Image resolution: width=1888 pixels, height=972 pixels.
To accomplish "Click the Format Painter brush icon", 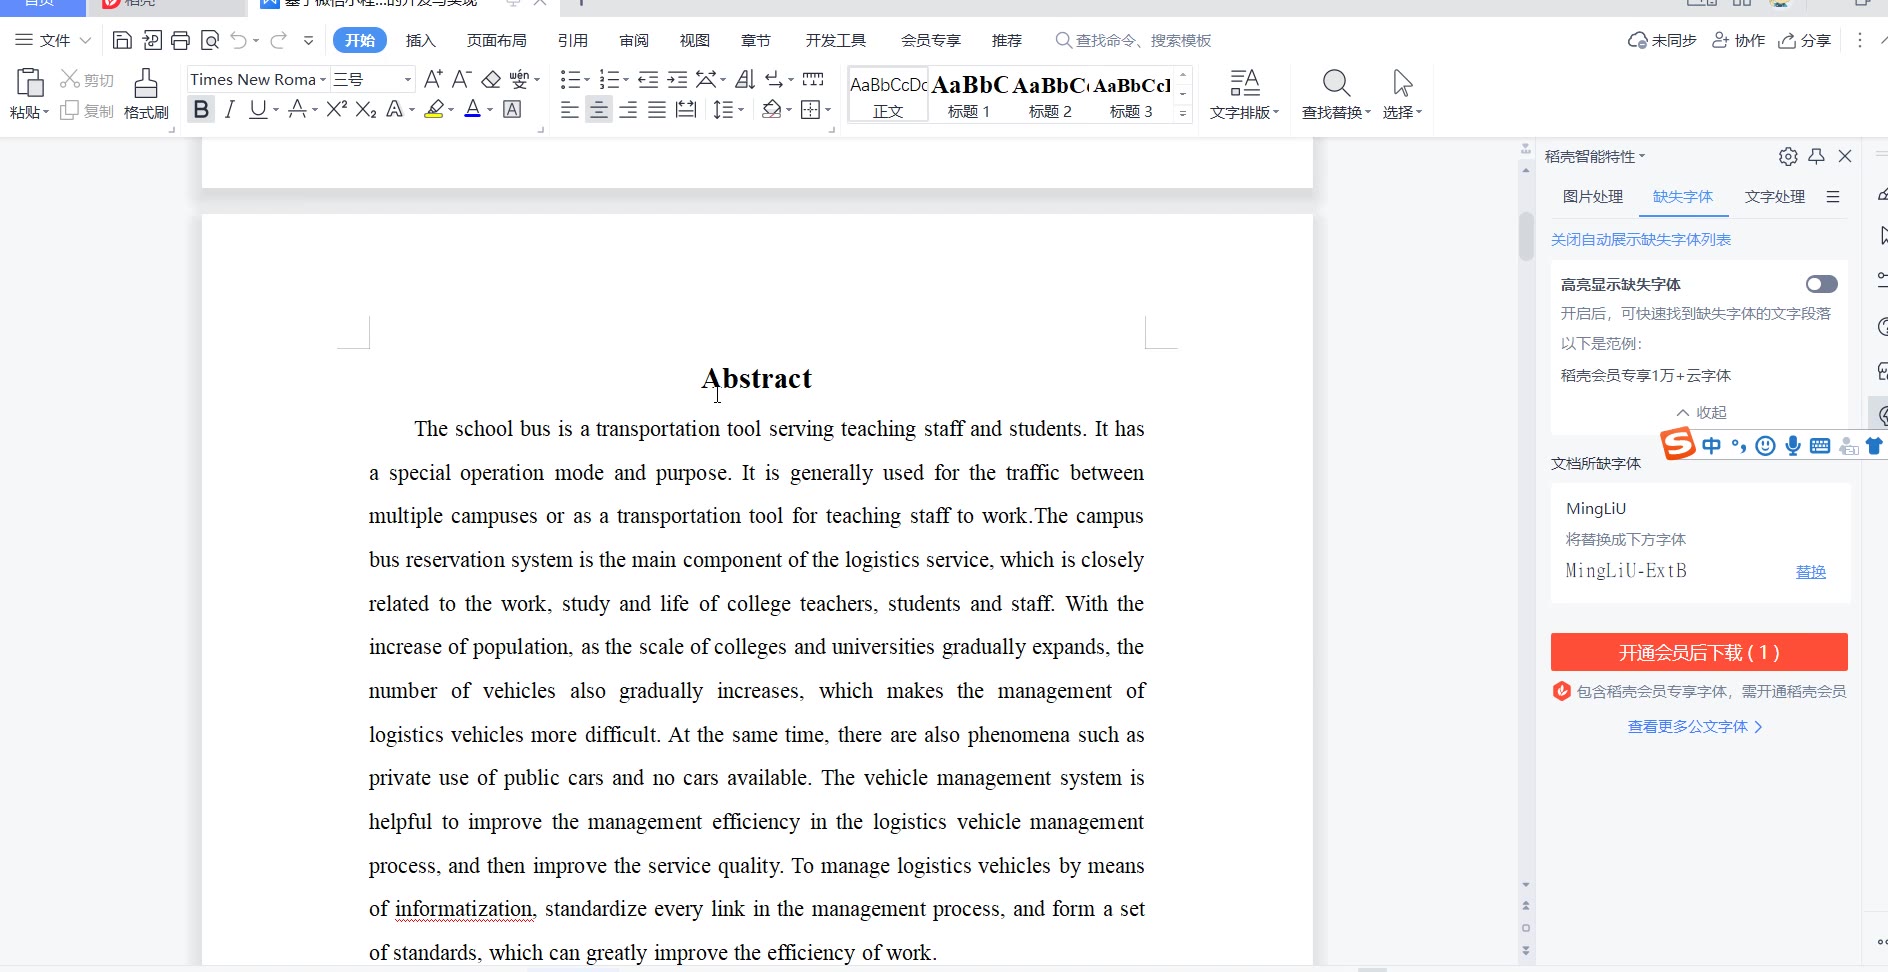I will tap(146, 94).
